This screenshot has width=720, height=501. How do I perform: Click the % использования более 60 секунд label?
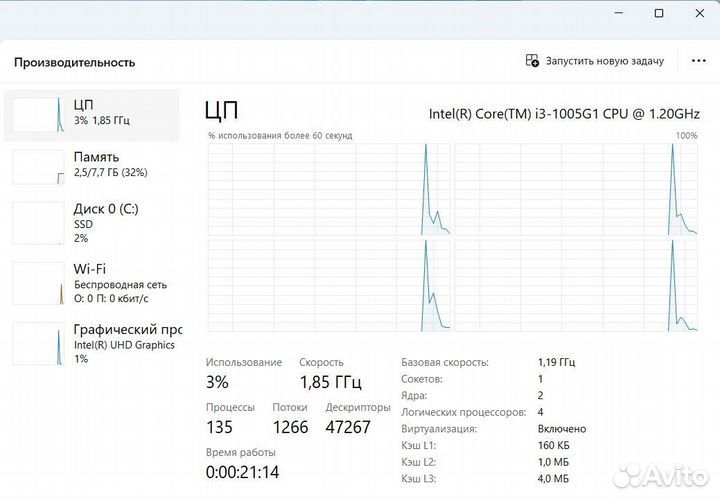280,135
